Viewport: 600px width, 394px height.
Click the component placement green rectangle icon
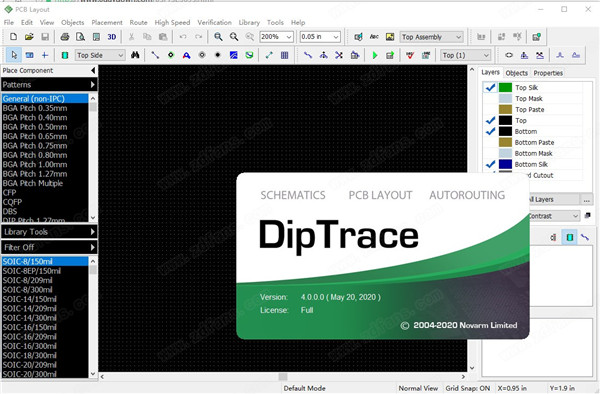(65, 55)
